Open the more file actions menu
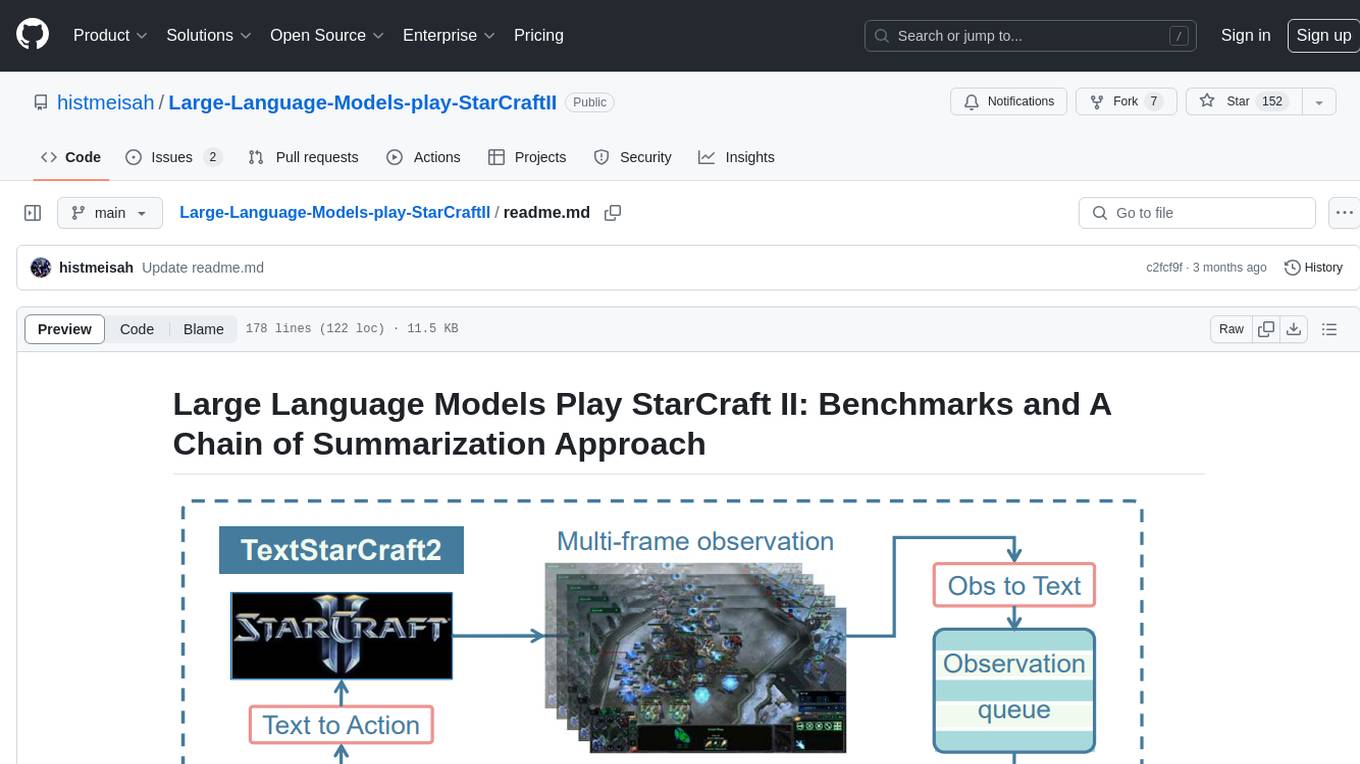The width and height of the screenshot is (1360, 764). pyautogui.click(x=1344, y=213)
